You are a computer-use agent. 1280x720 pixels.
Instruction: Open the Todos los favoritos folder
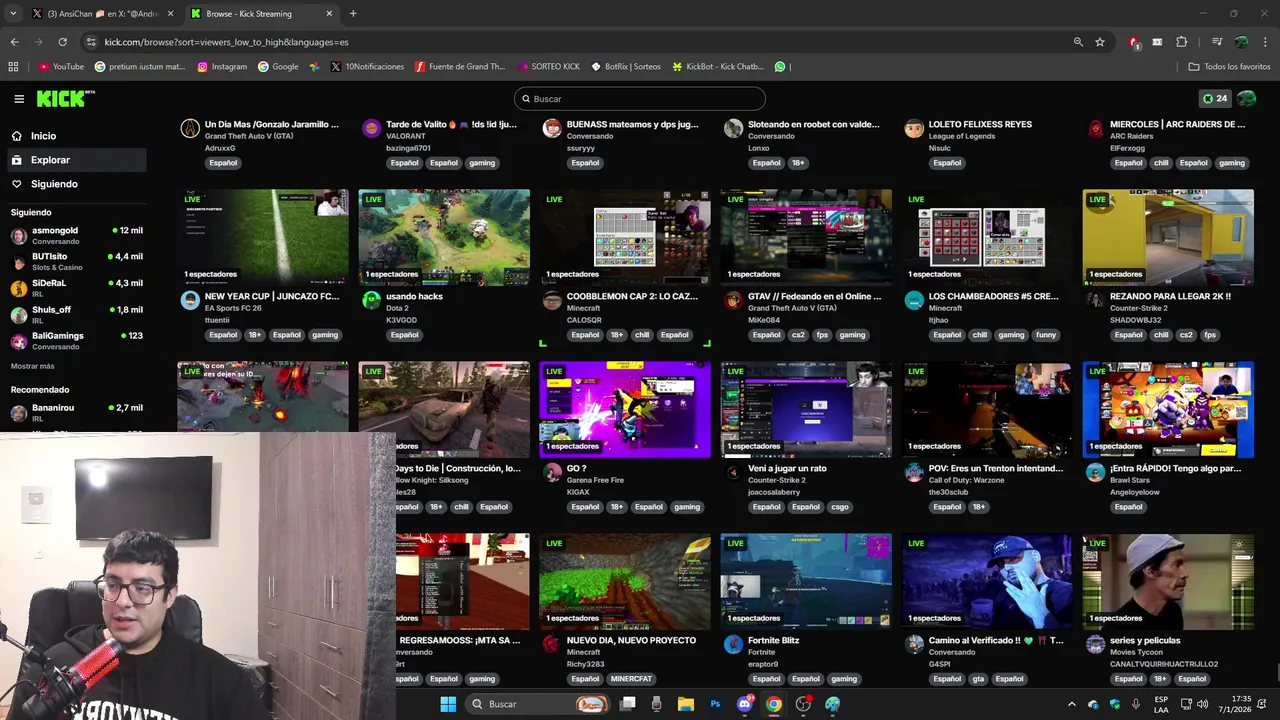point(1229,67)
